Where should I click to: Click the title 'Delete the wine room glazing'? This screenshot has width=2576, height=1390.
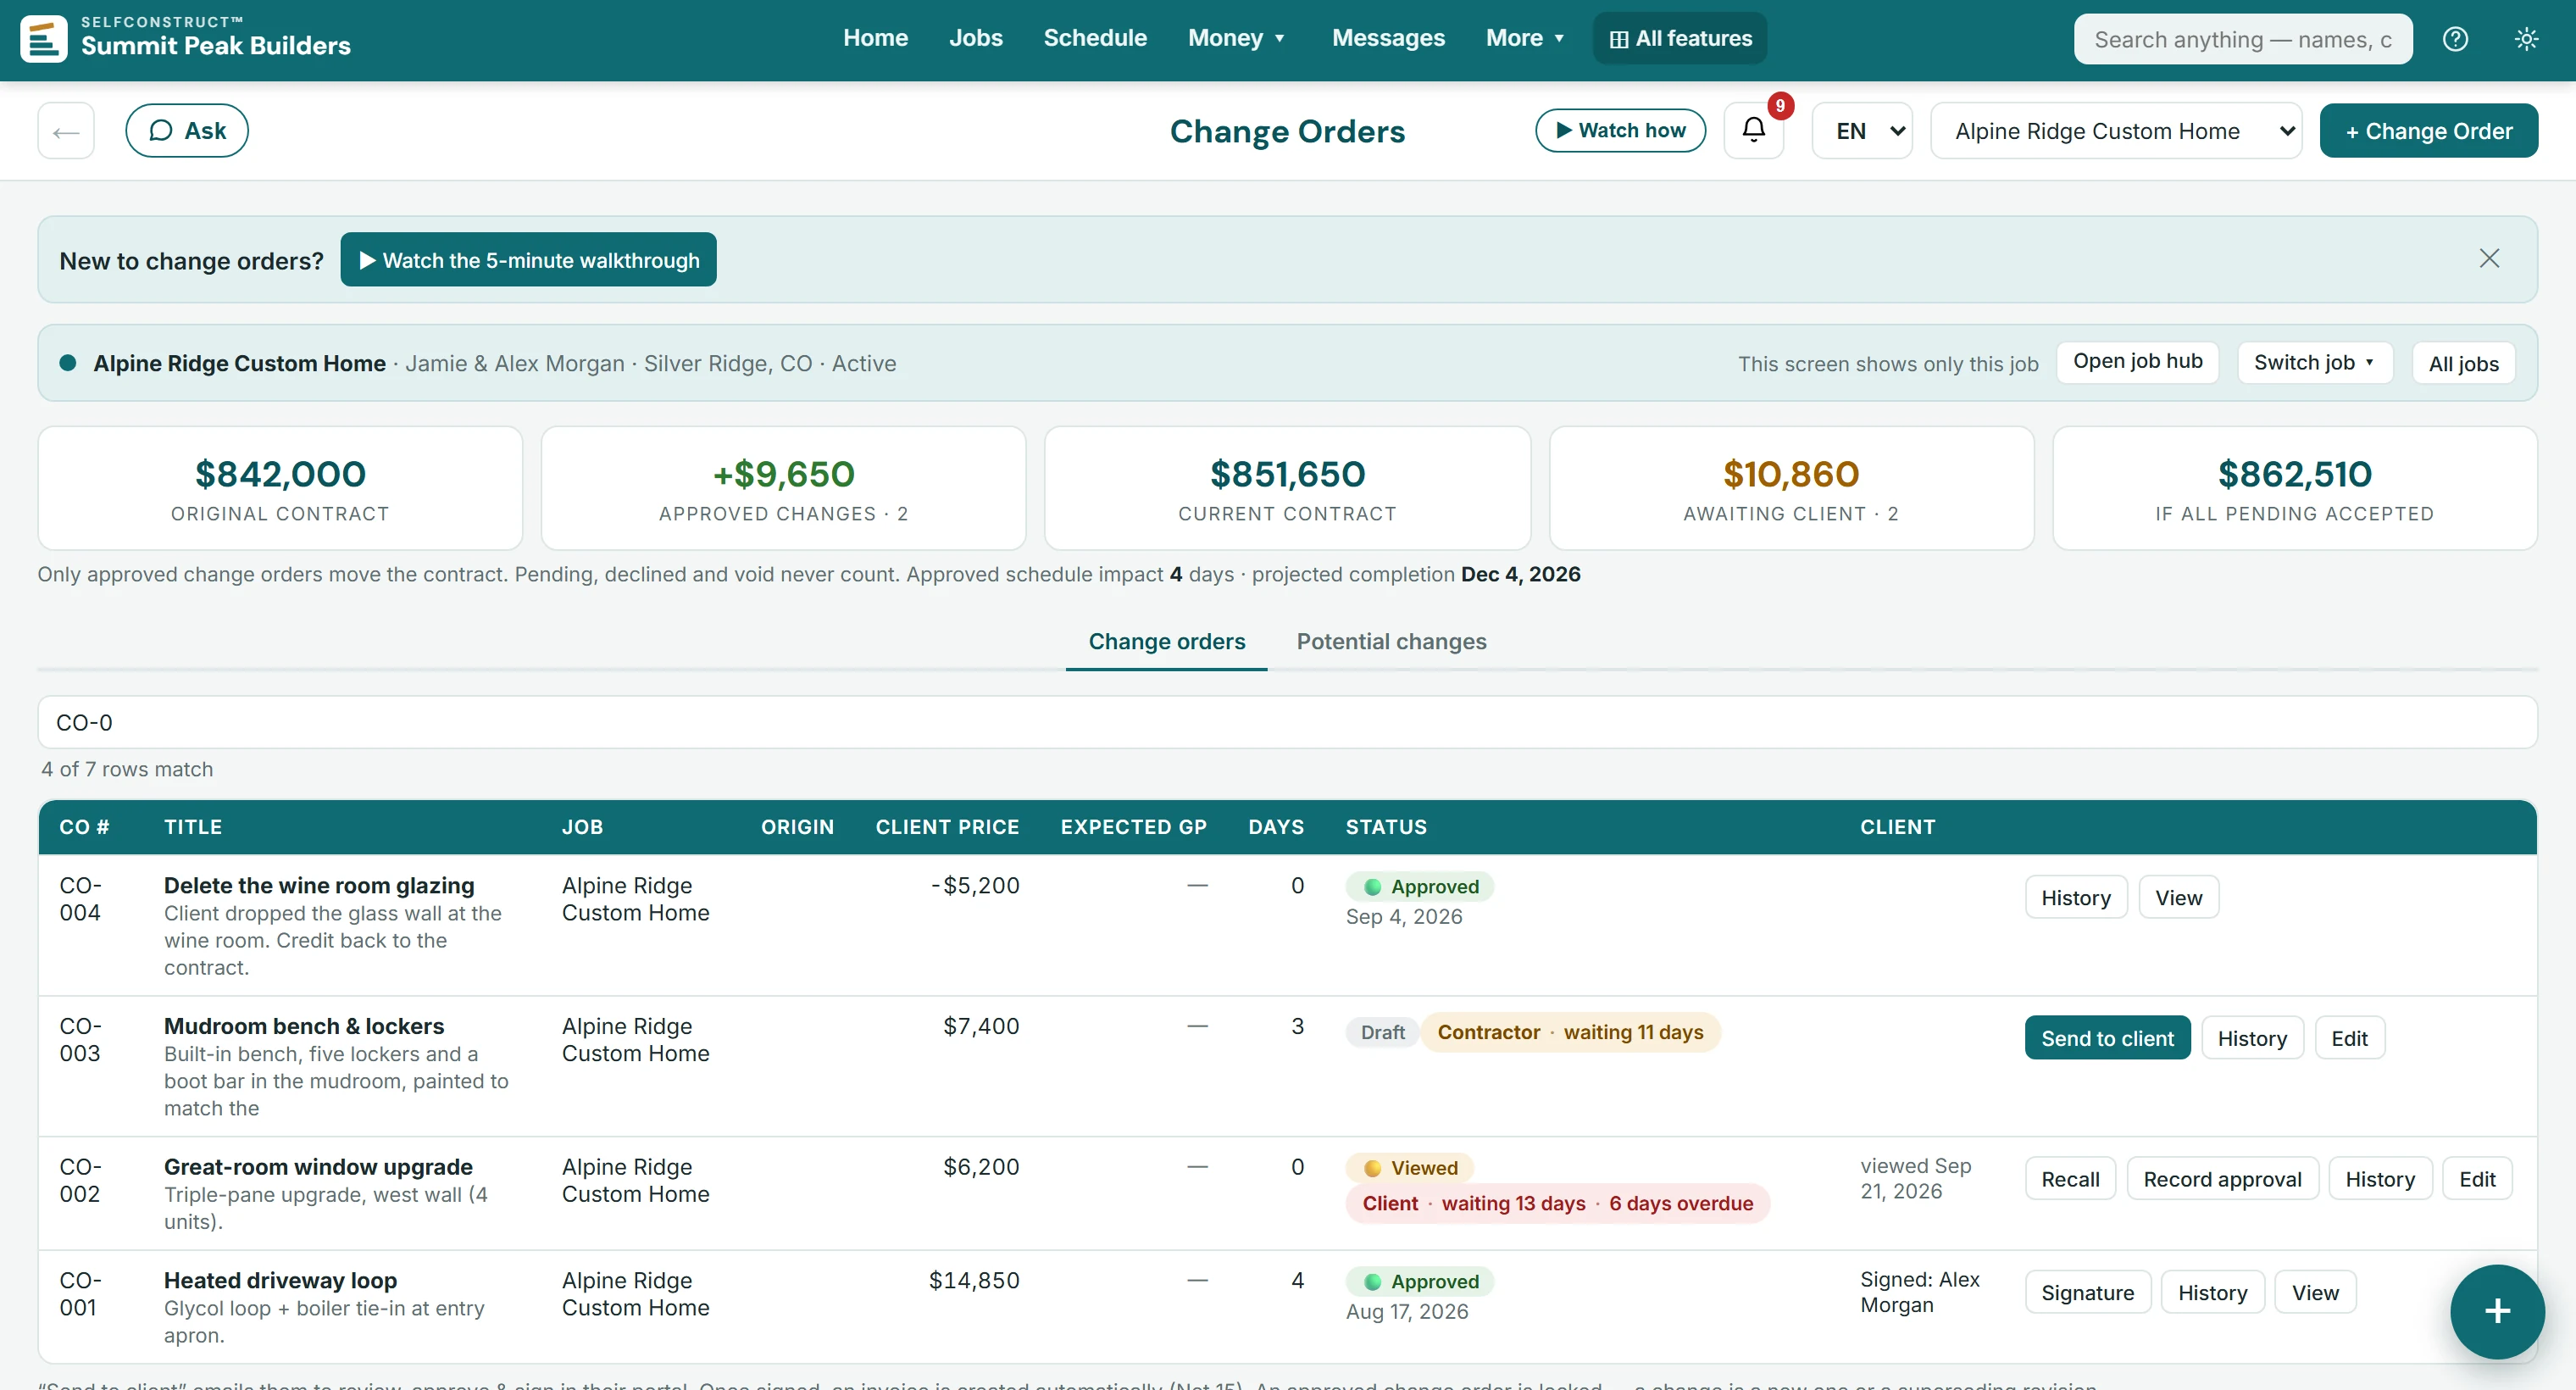tap(319, 885)
